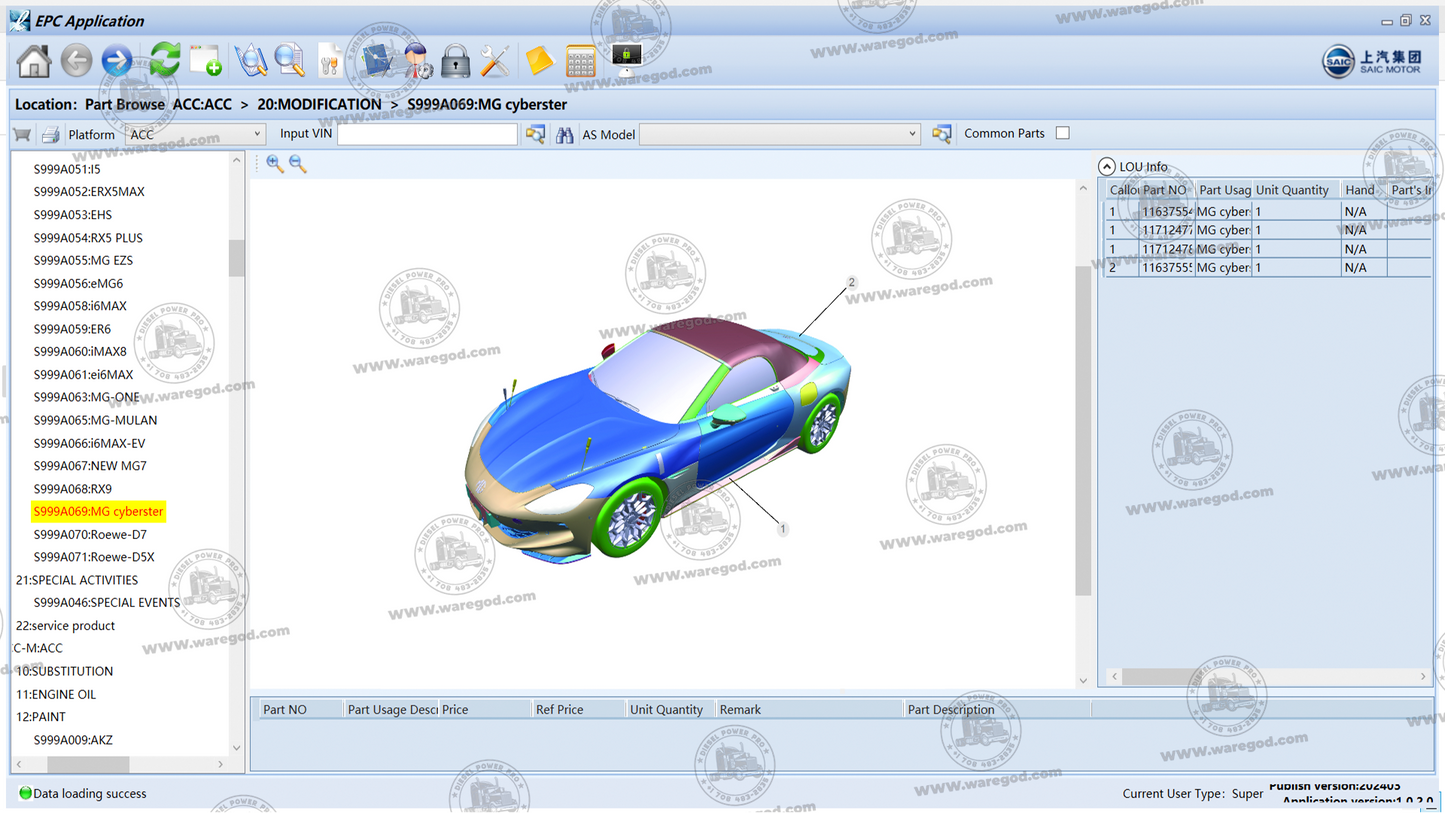Open the map magnifier part browse icon
1445x813 pixels.
point(250,61)
